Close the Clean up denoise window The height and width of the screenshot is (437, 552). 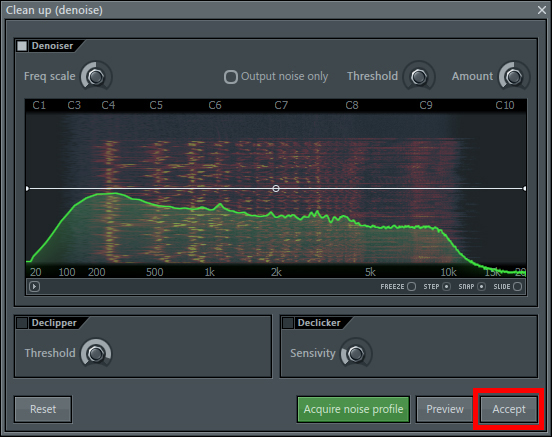pos(542,10)
